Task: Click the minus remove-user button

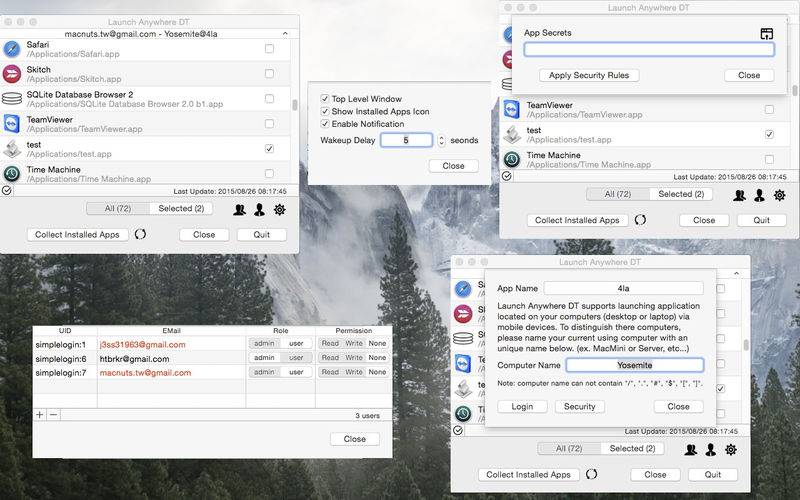Action: click(54, 415)
